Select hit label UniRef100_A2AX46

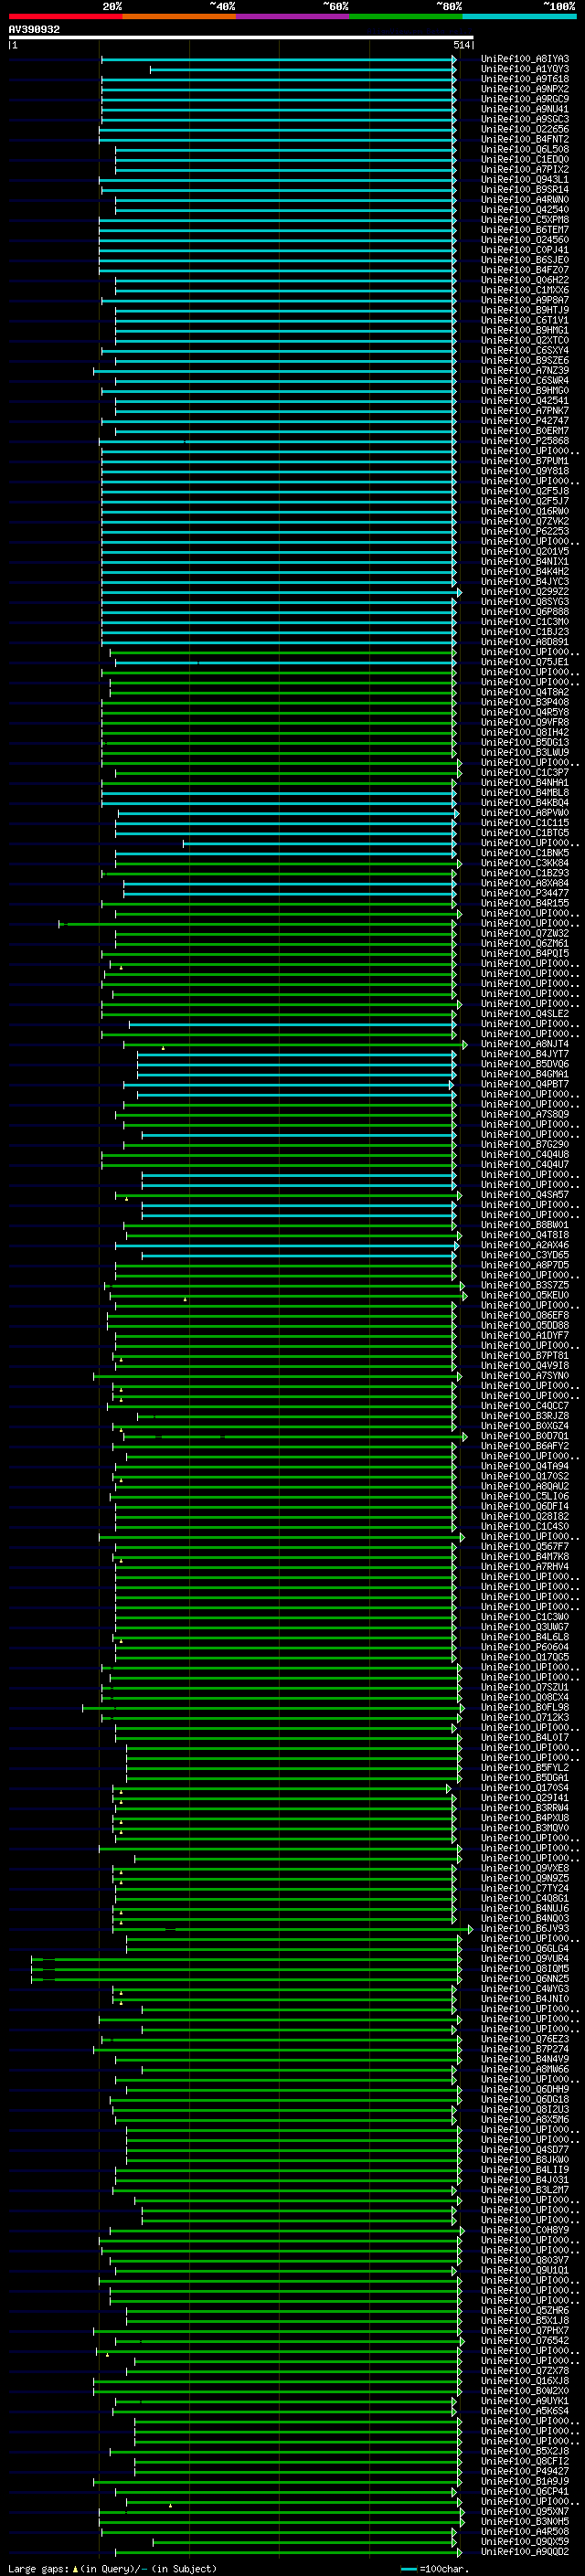pyautogui.click(x=525, y=1245)
